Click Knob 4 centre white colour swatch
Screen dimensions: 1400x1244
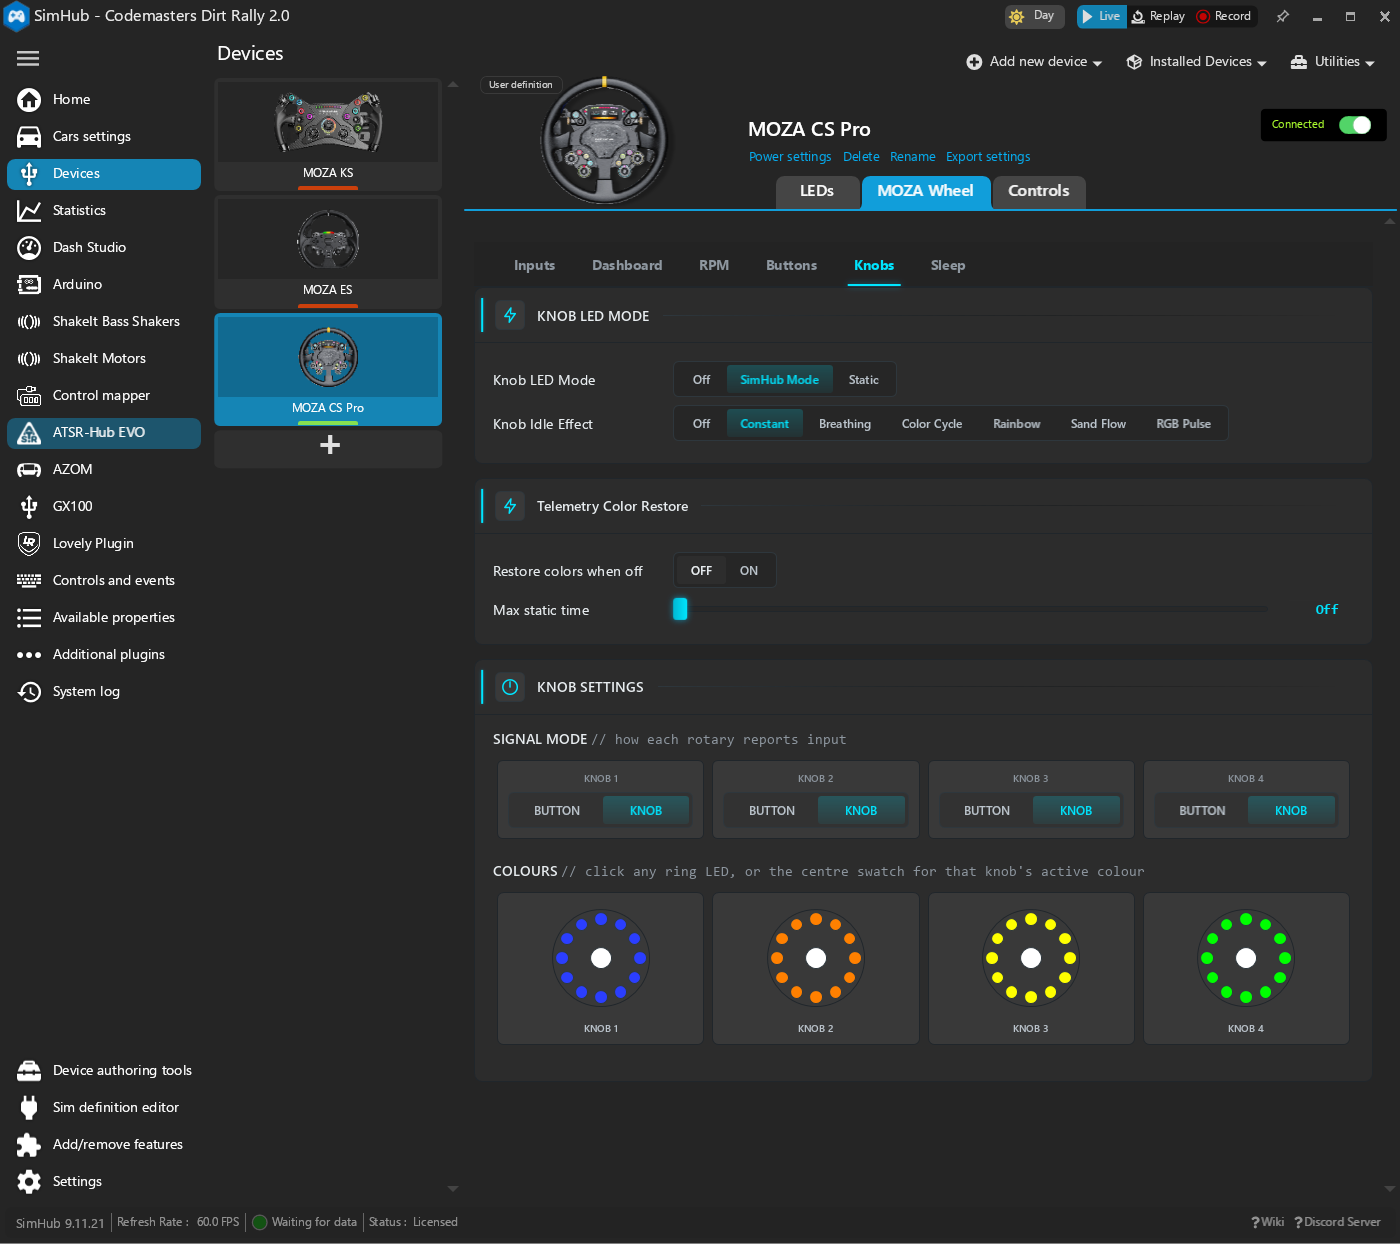click(1246, 958)
